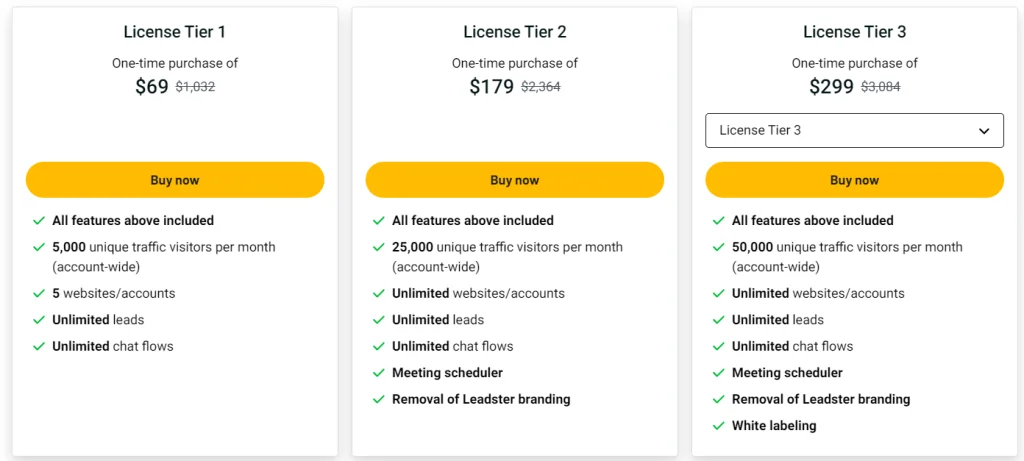This screenshot has height=461, width=1024.
Task: Click checkmark beside Tier 2 Removal of Leadster branding
Action: click(x=379, y=400)
